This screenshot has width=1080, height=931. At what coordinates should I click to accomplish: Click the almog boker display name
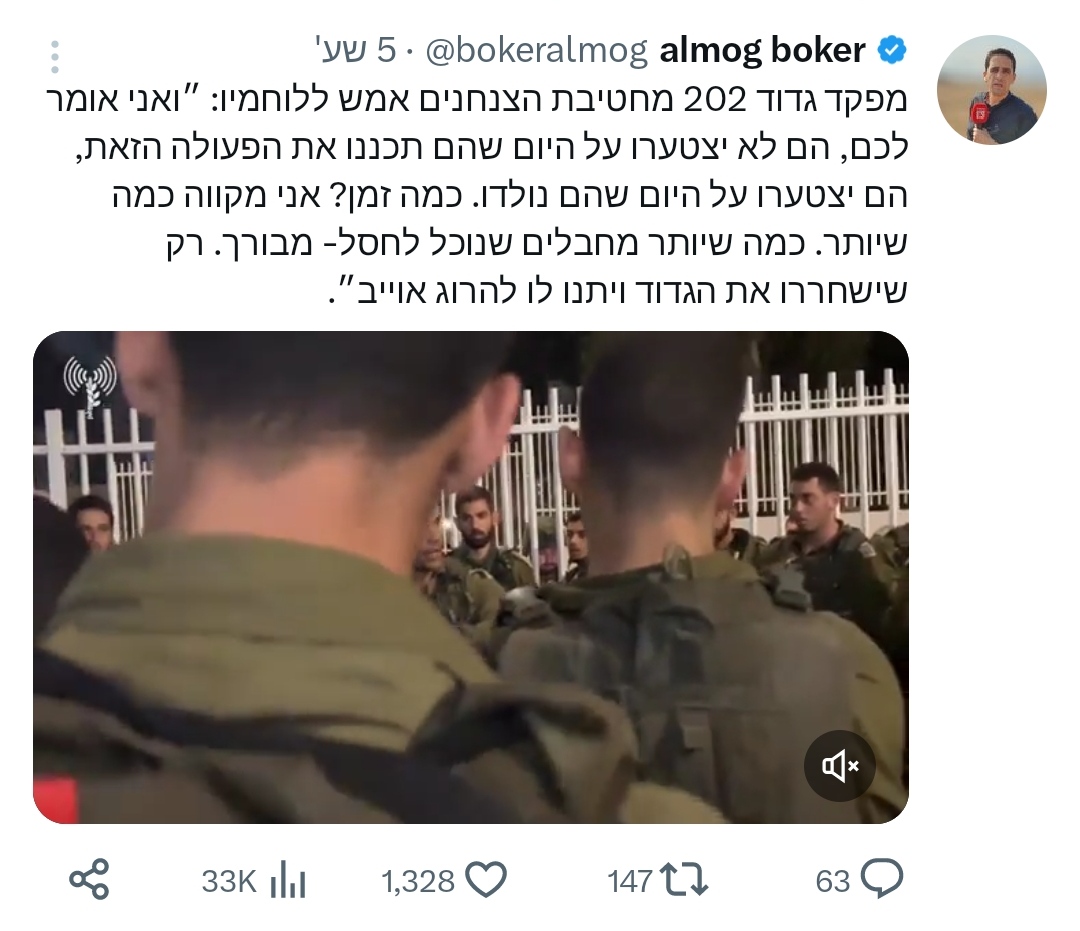pos(762,50)
